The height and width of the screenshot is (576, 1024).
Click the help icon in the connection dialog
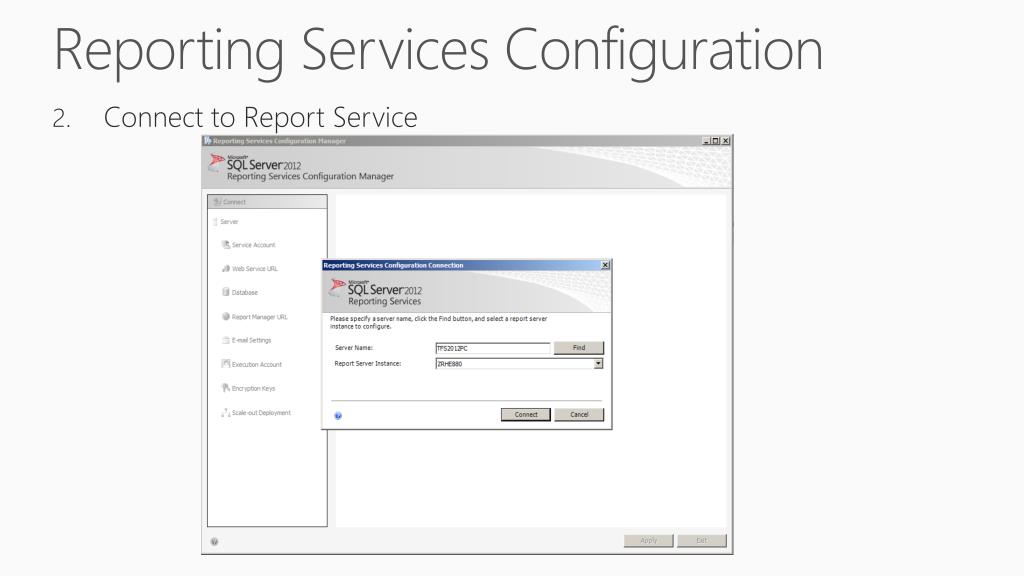(x=338, y=416)
